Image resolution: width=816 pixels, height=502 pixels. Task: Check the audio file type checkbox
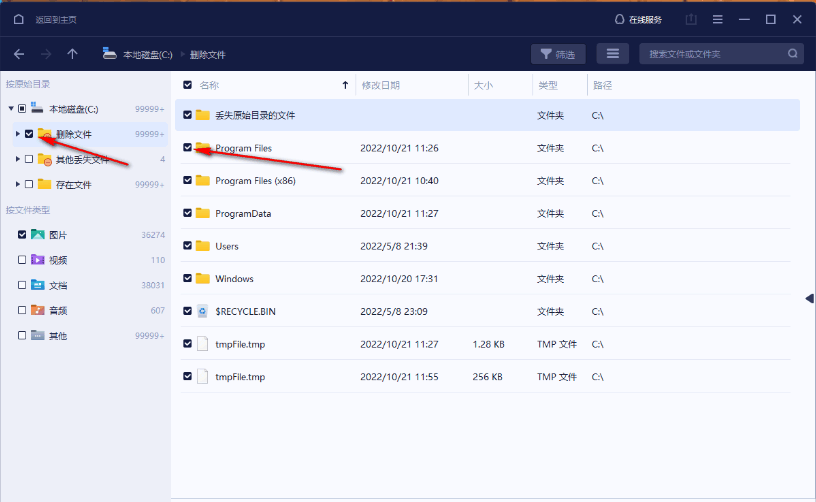tap(22, 310)
